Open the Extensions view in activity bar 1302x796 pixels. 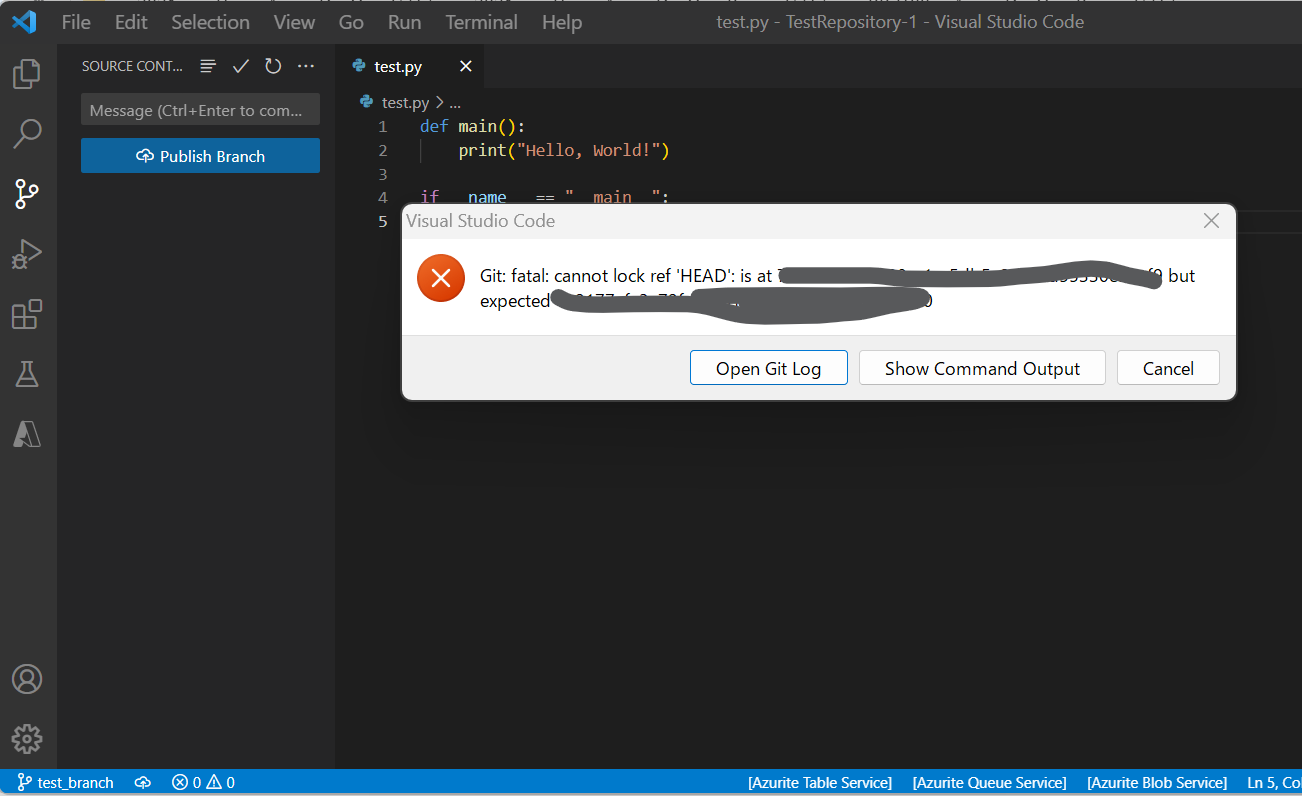pyautogui.click(x=27, y=314)
